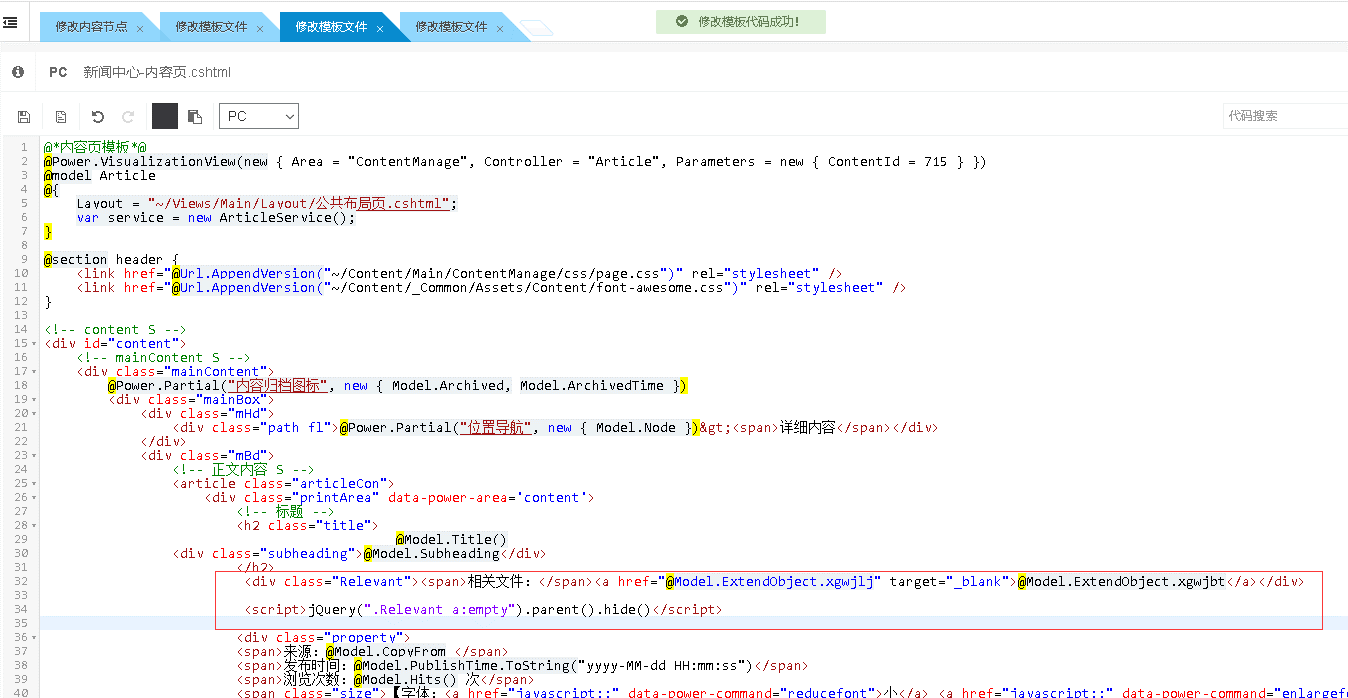
Task: Open the 内容归档图标 partial link
Action: pos(277,386)
